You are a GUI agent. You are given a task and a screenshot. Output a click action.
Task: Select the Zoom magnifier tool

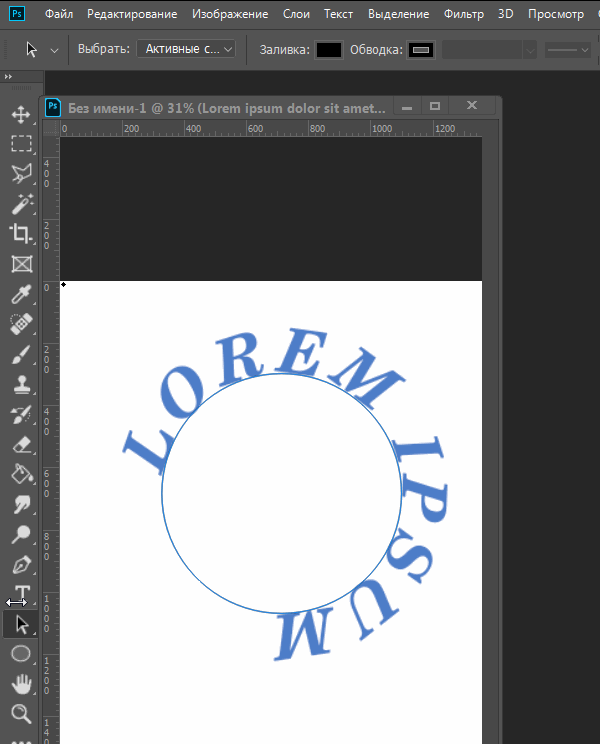click(x=21, y=714)
